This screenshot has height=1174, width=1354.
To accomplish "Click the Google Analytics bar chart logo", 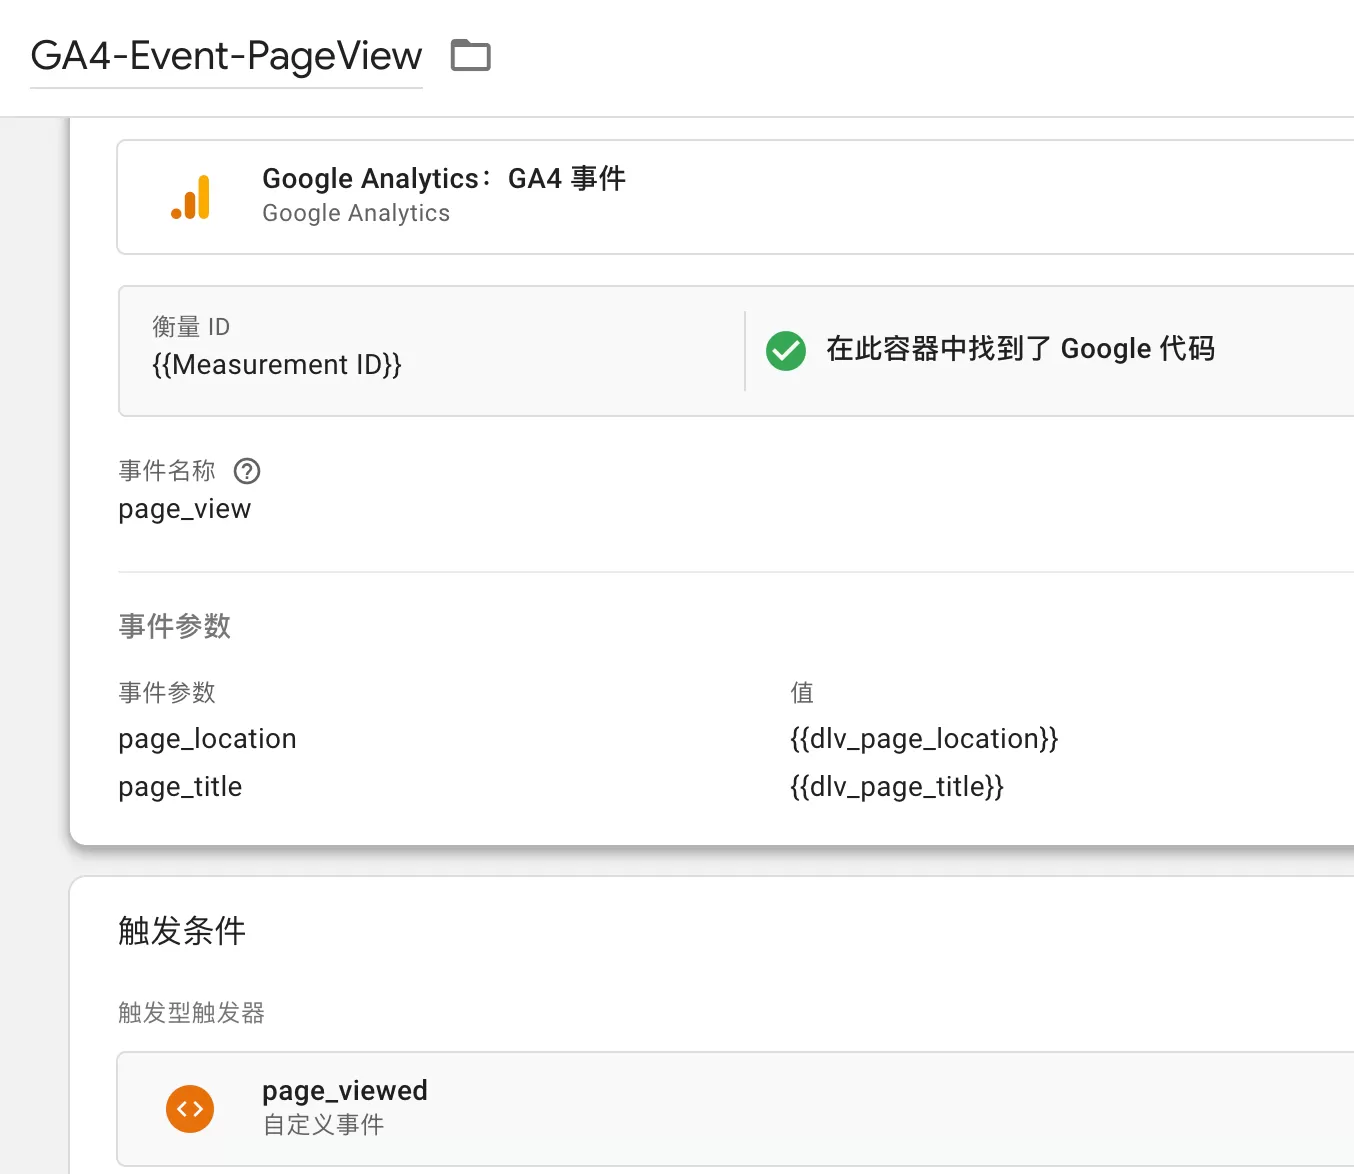I will click(191, 197).
